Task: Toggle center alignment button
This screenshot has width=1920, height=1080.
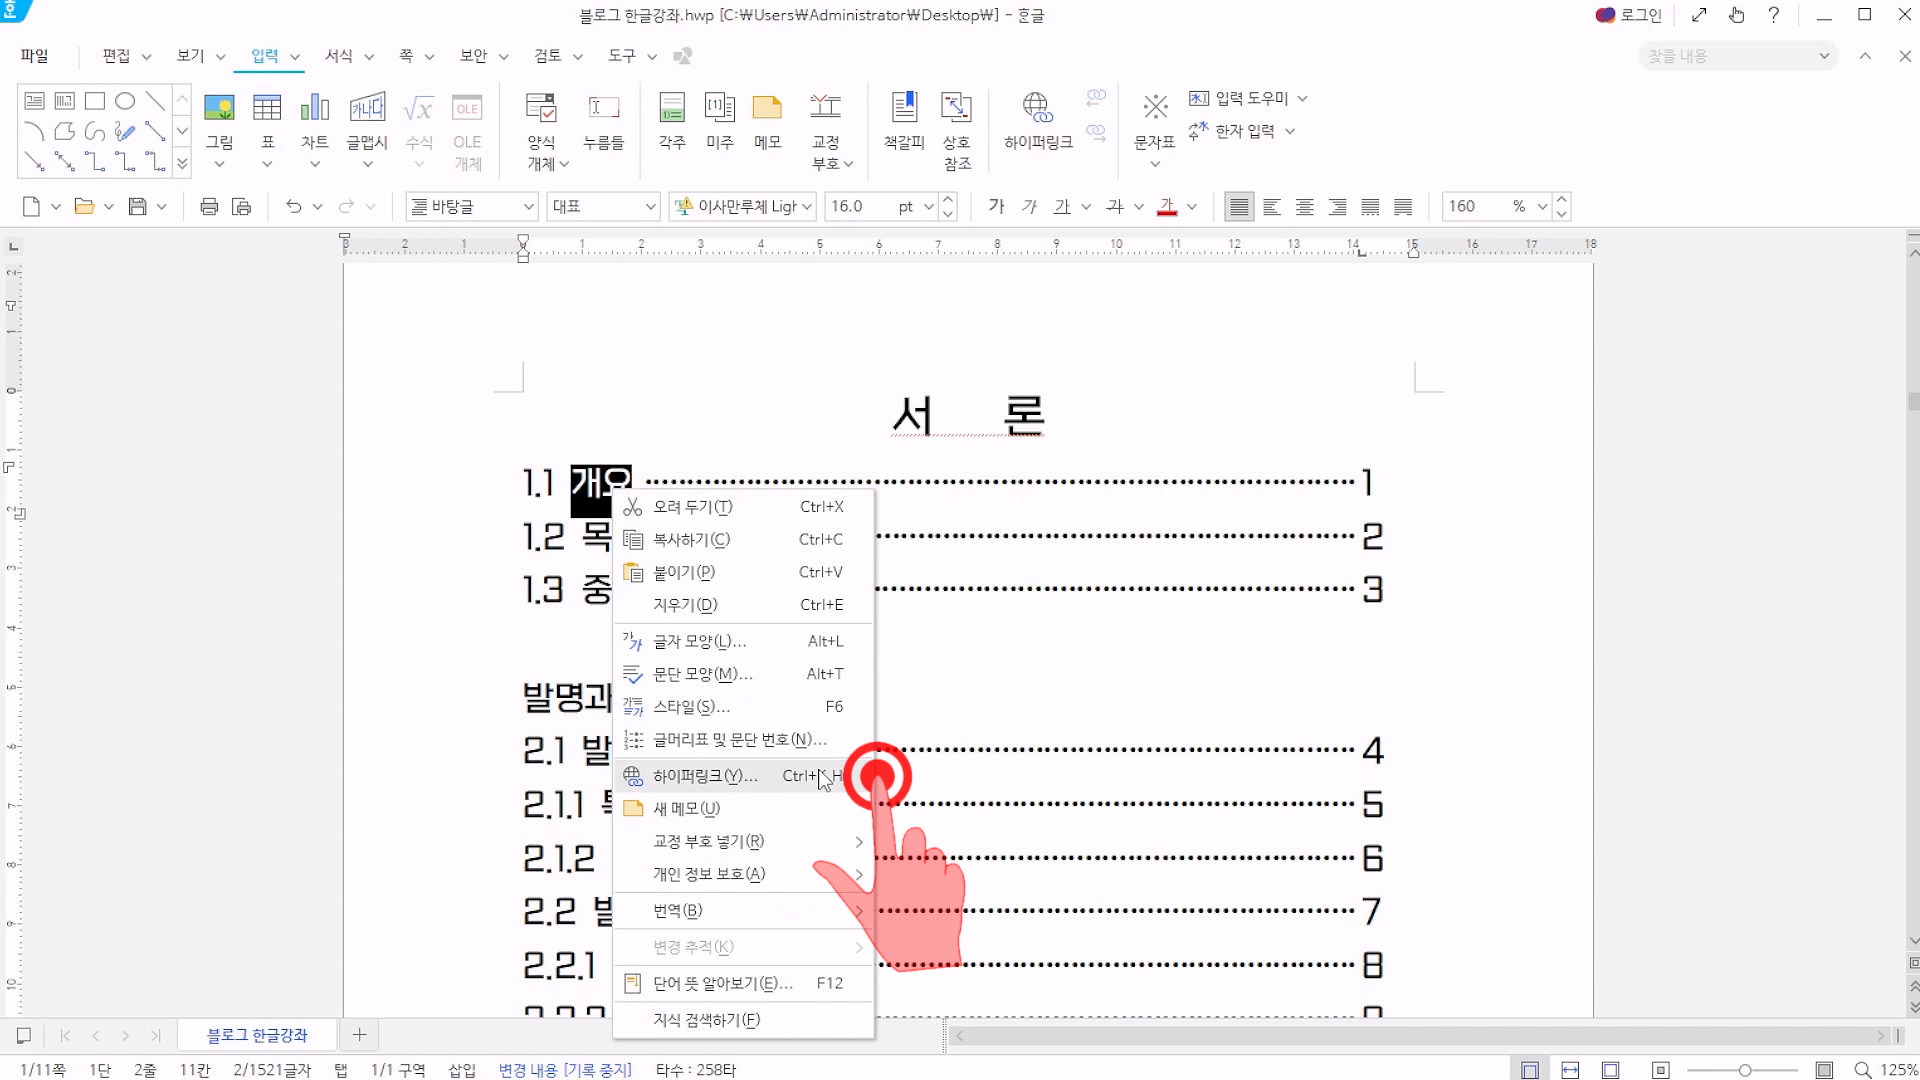Action: tap(1304, 207)
